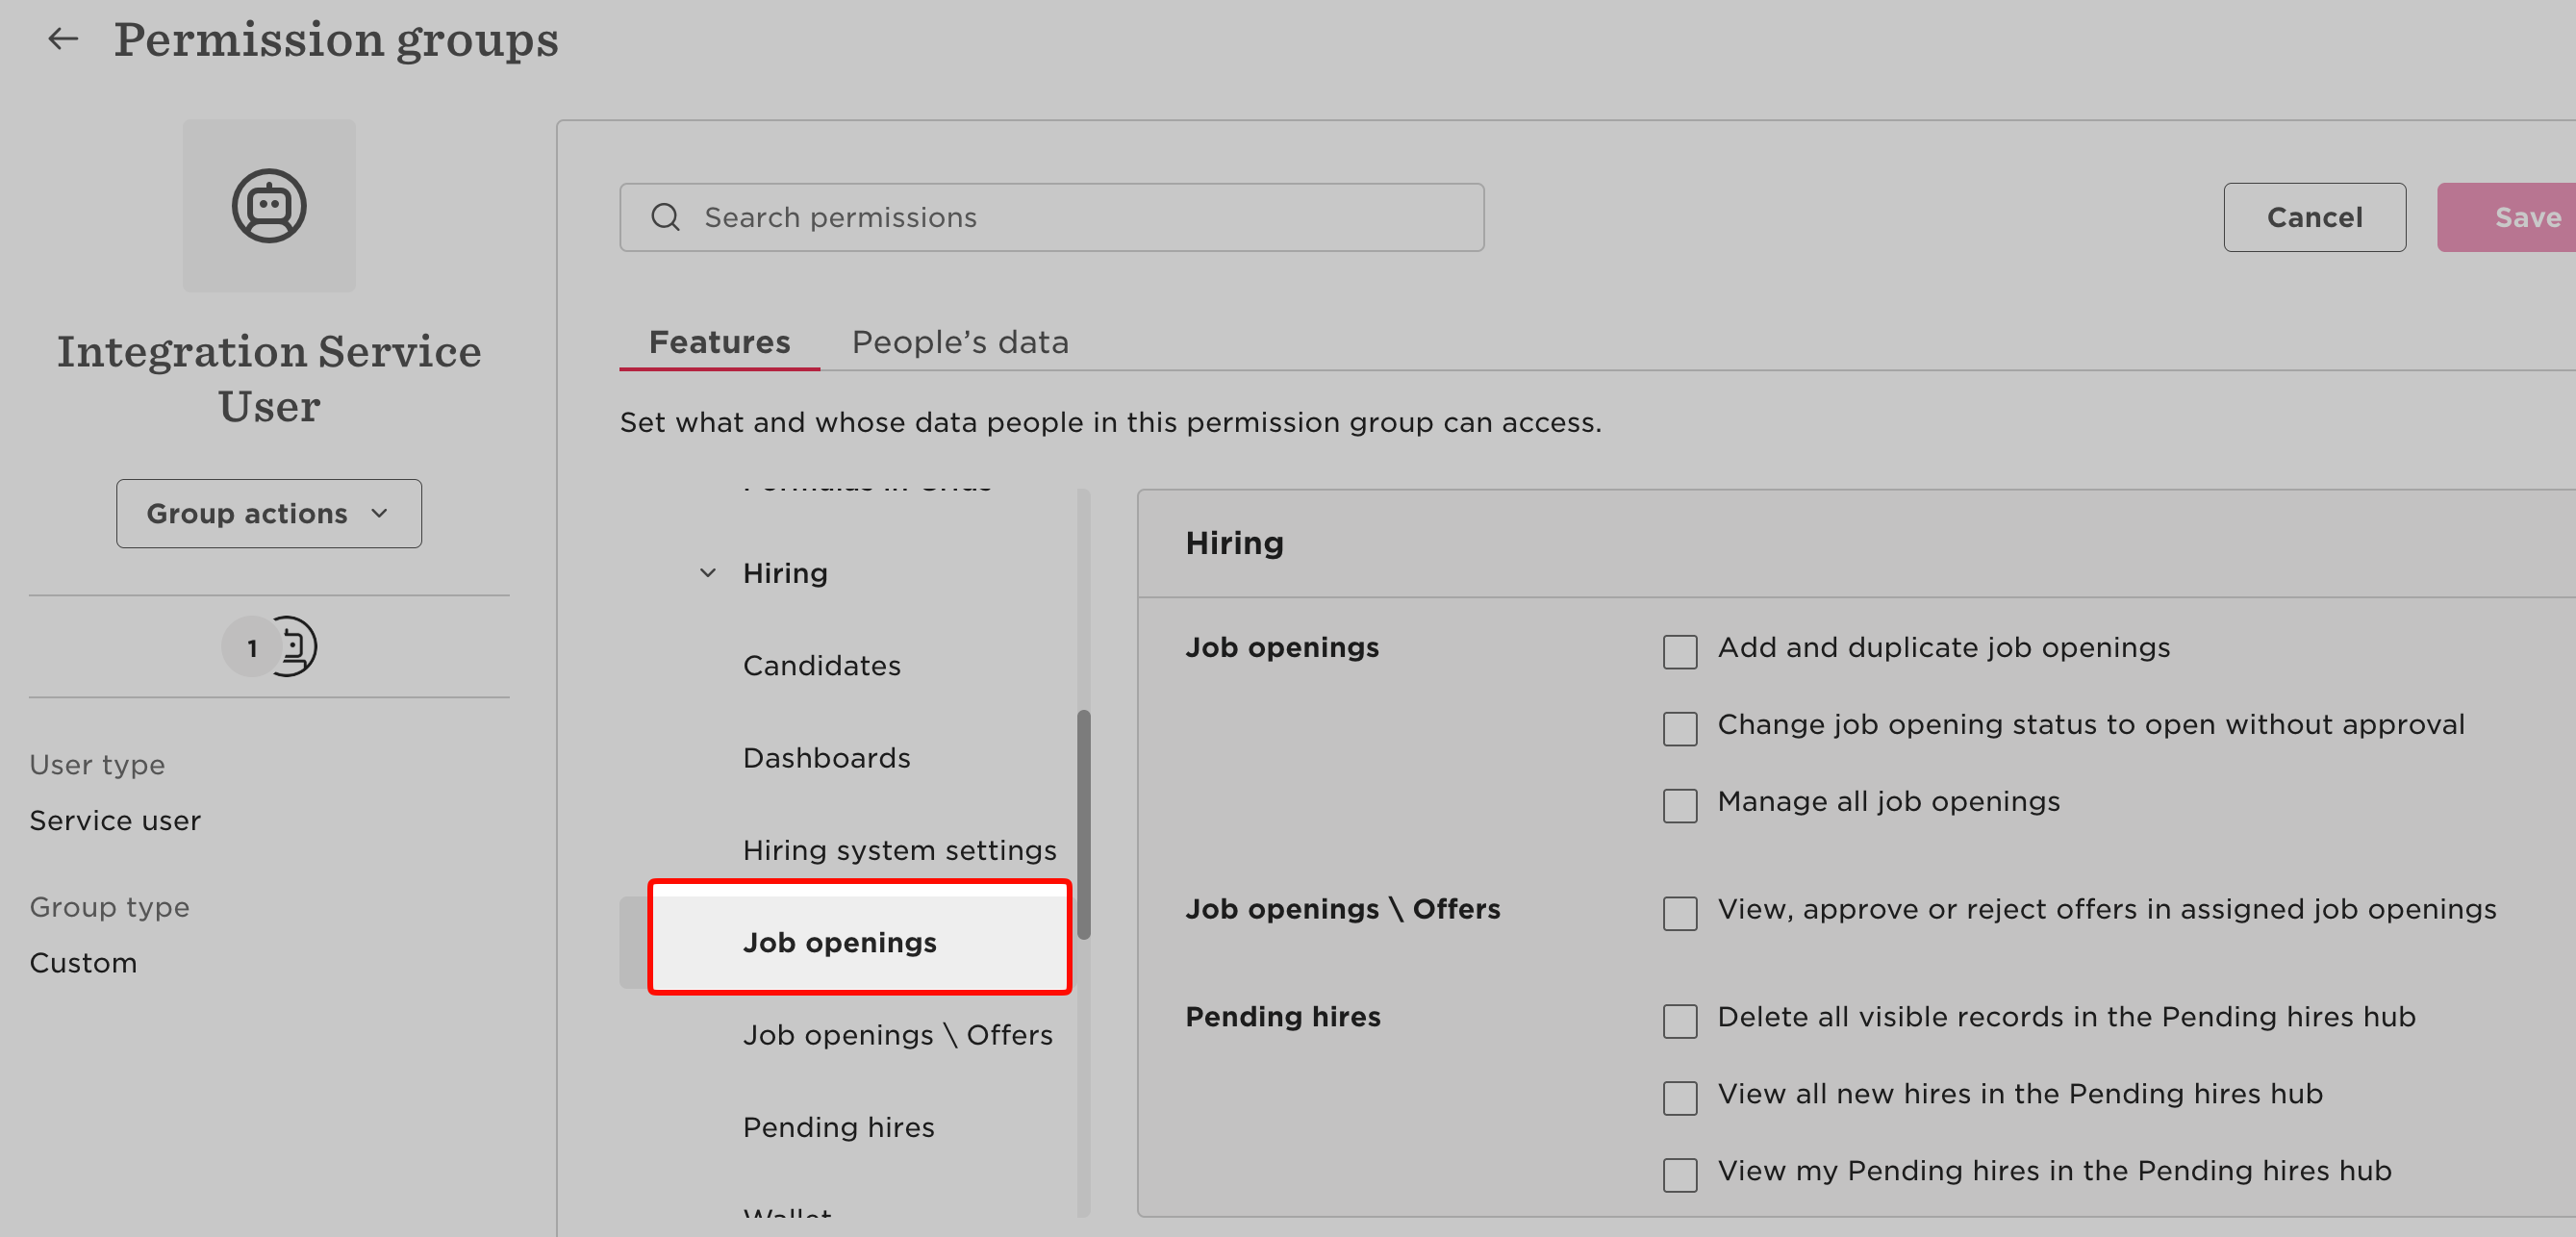Click the Permission groups page title
Viewport: 2576px width, 1237px height.
click(x=336, y=40)
